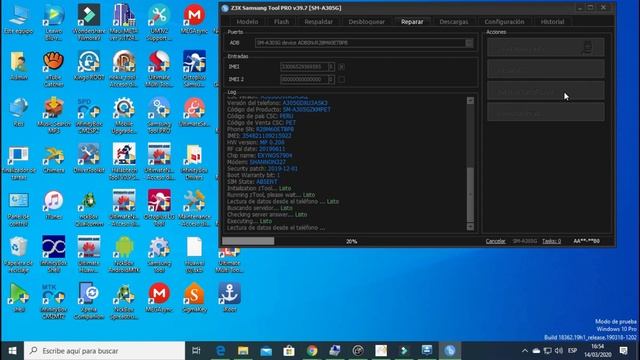
Task: Open the Descargas tab
Action: tap(453, 22)
